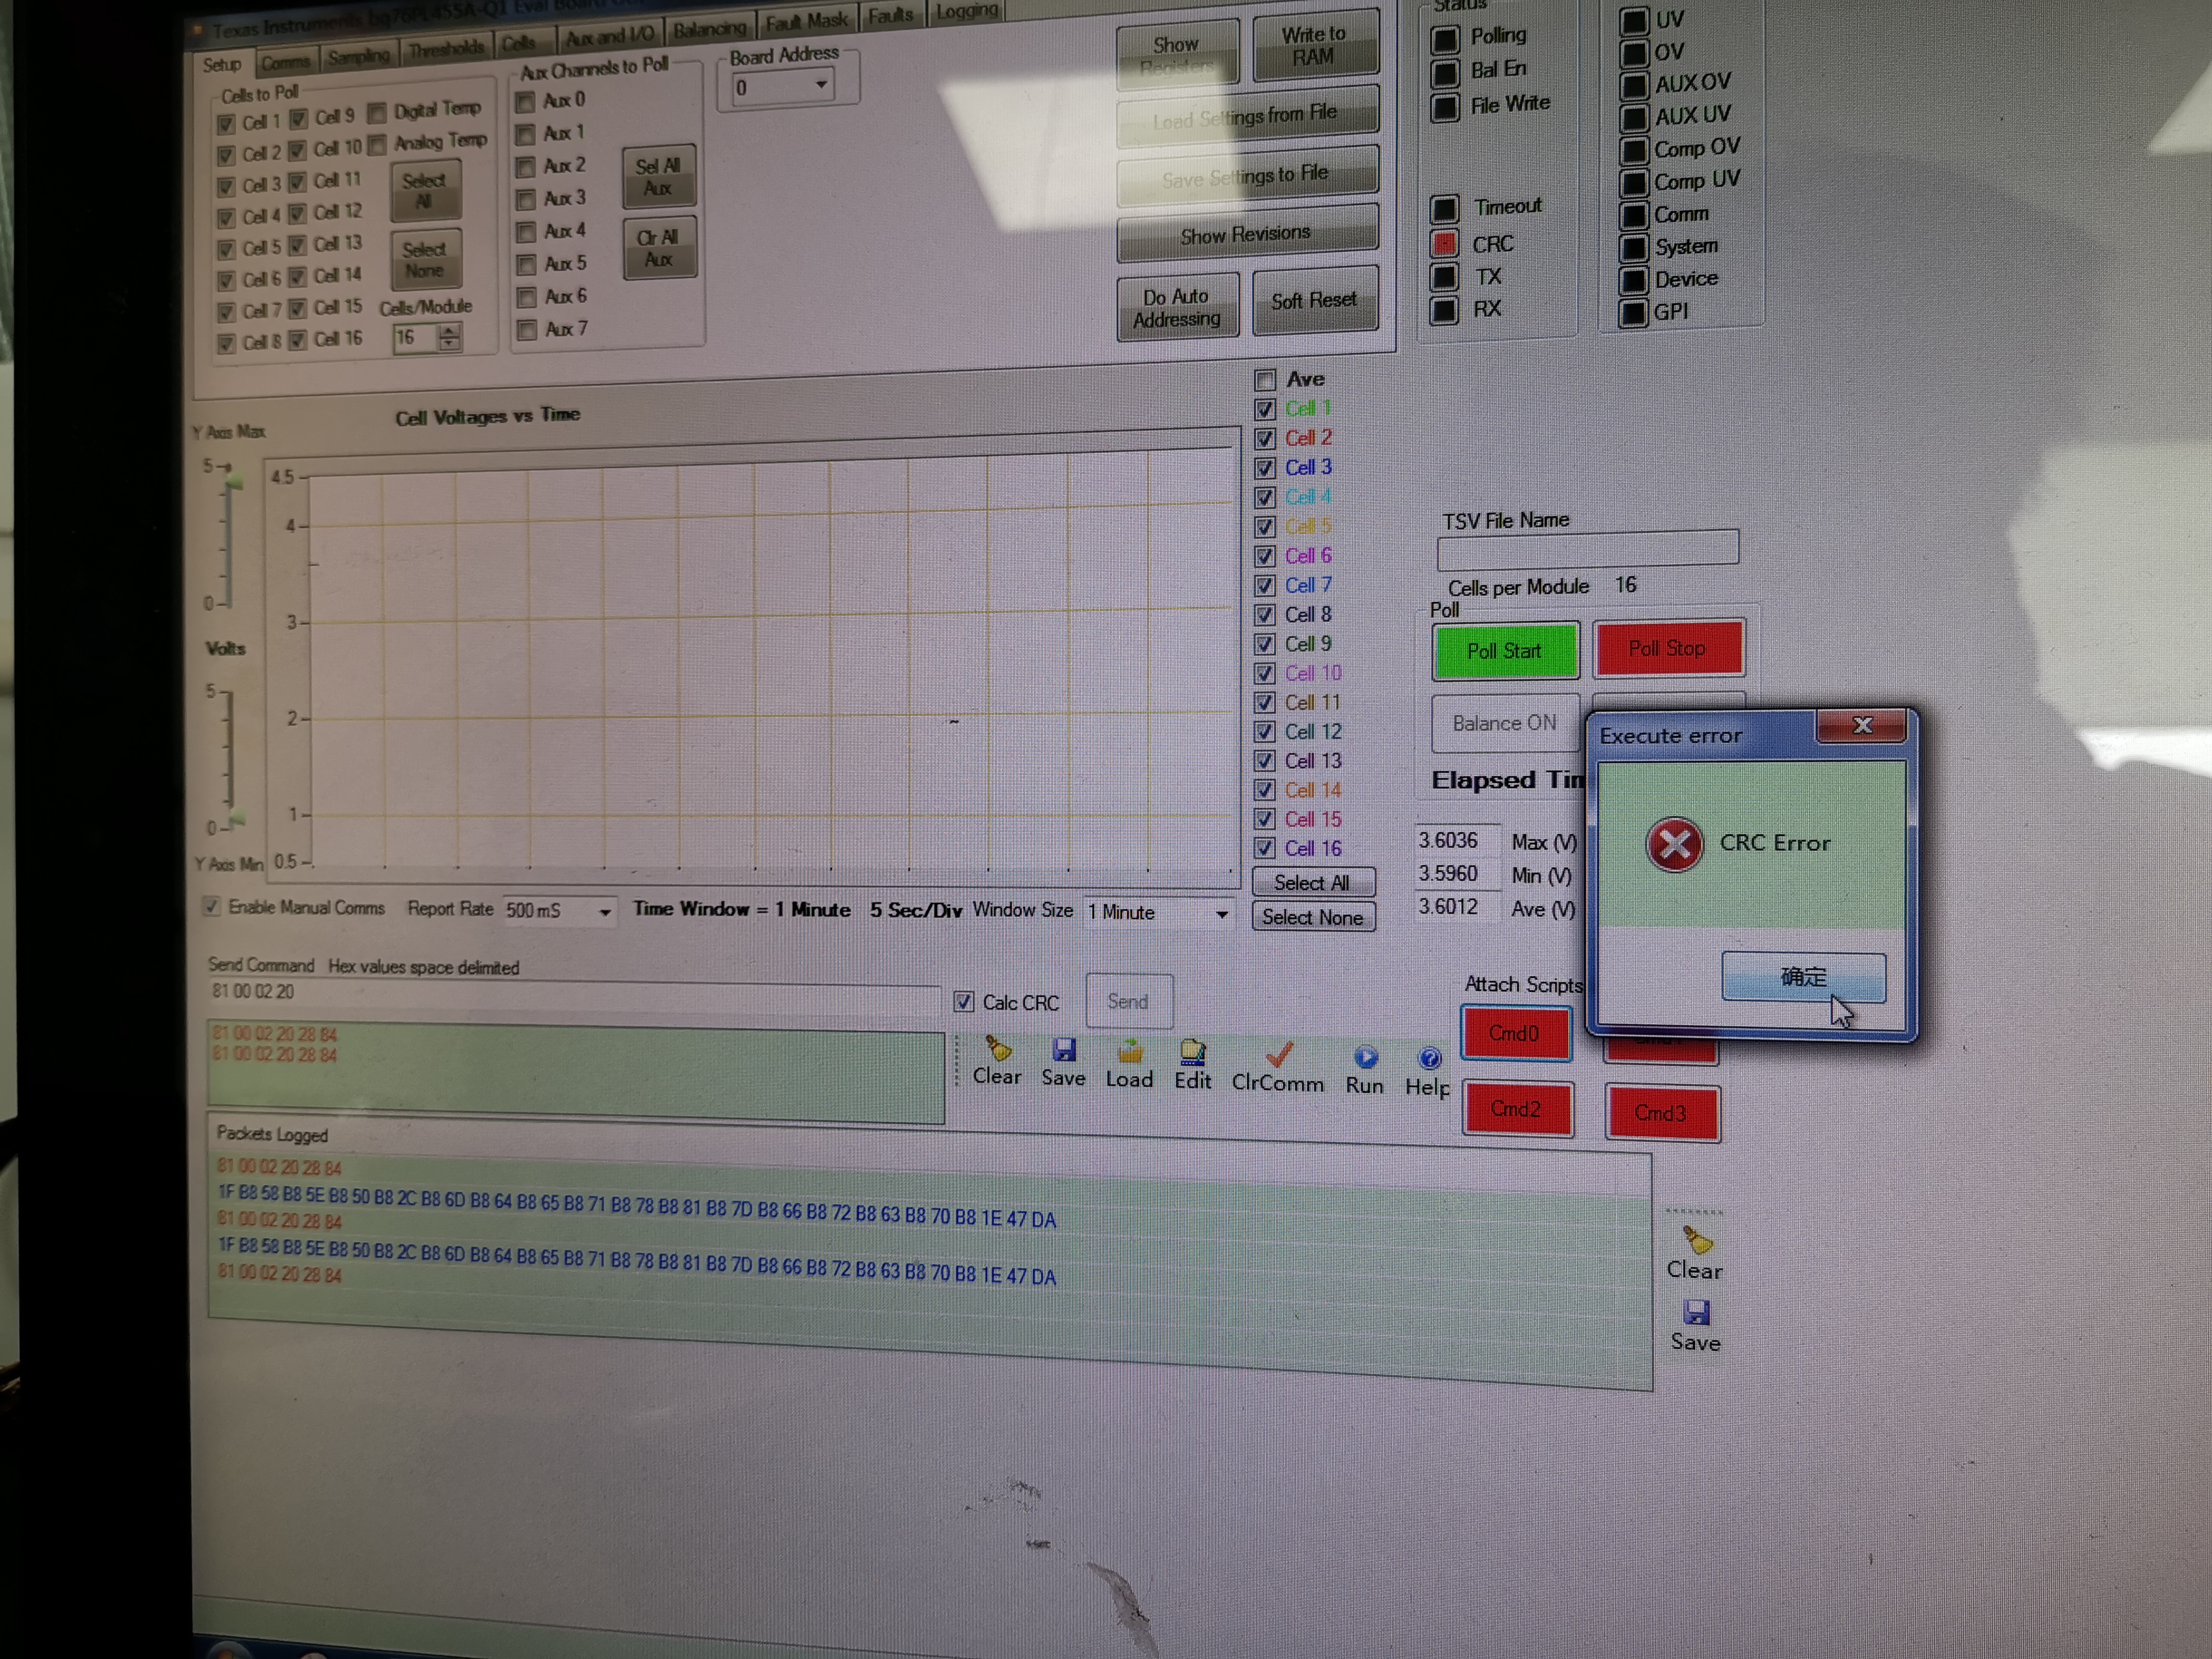
Task: Check the Aux 0 channel checkbox
Action: pyautogui.click(x=525, y=102)
